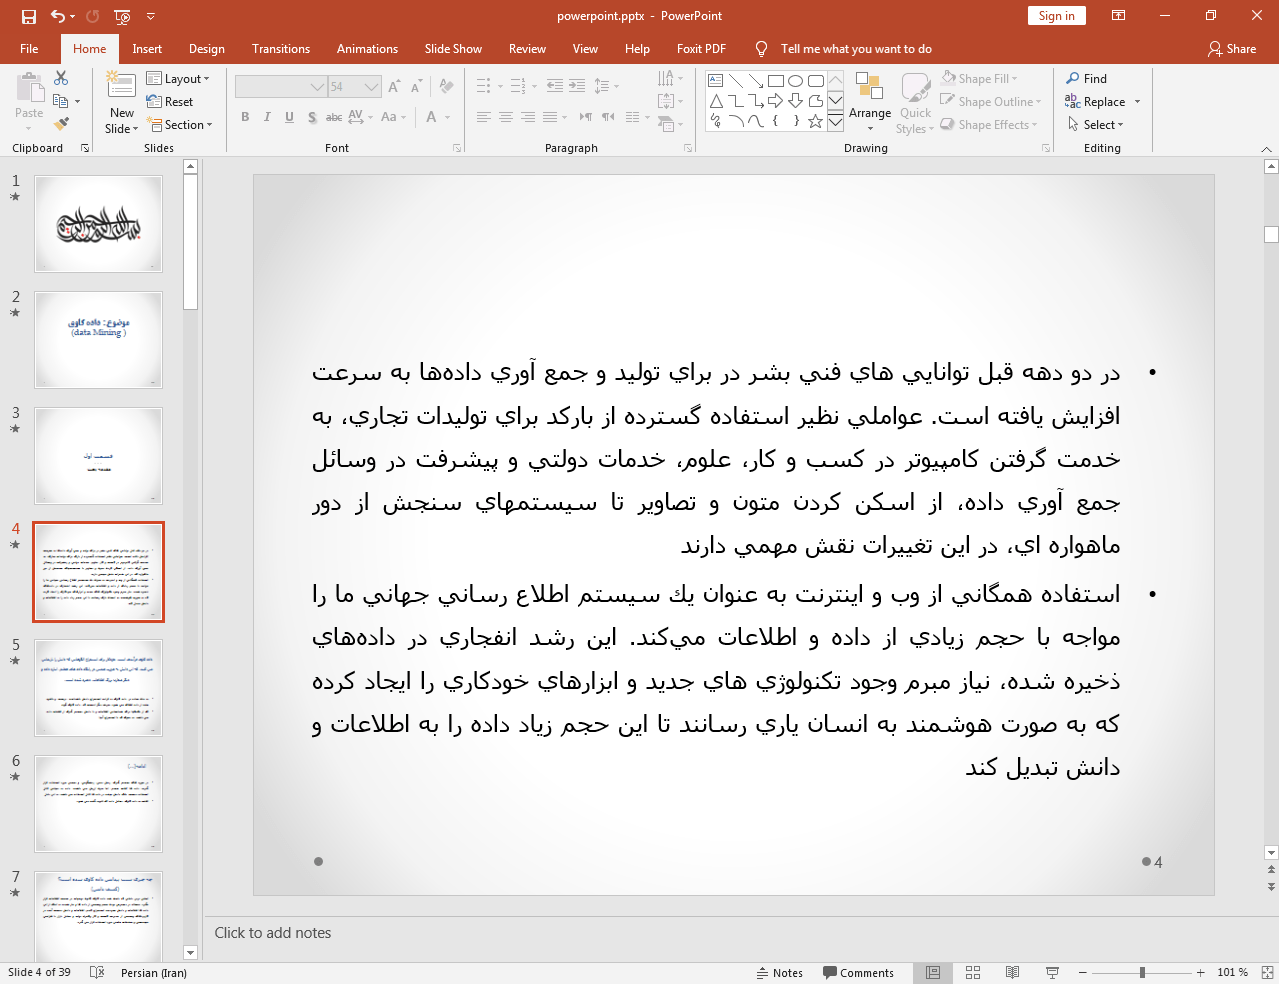Screen dimensions: 1279x984
Task: Switch to Slide Sorter view icon
Action: 973,972
